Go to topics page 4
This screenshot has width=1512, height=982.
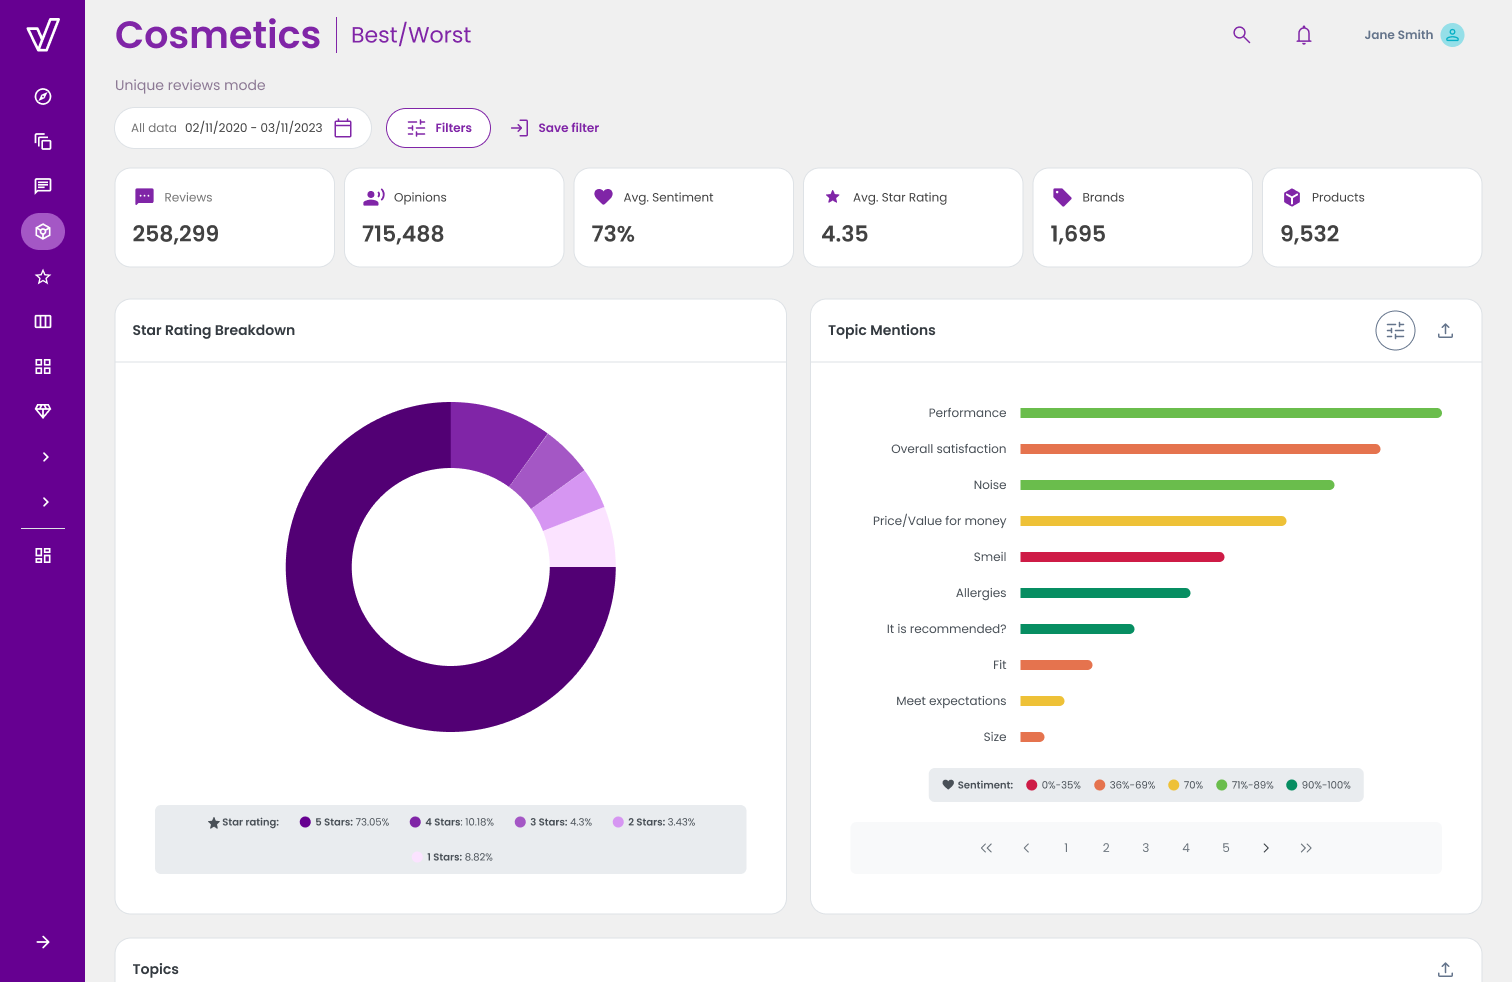pyautogui.click(x=1186, y=848)
